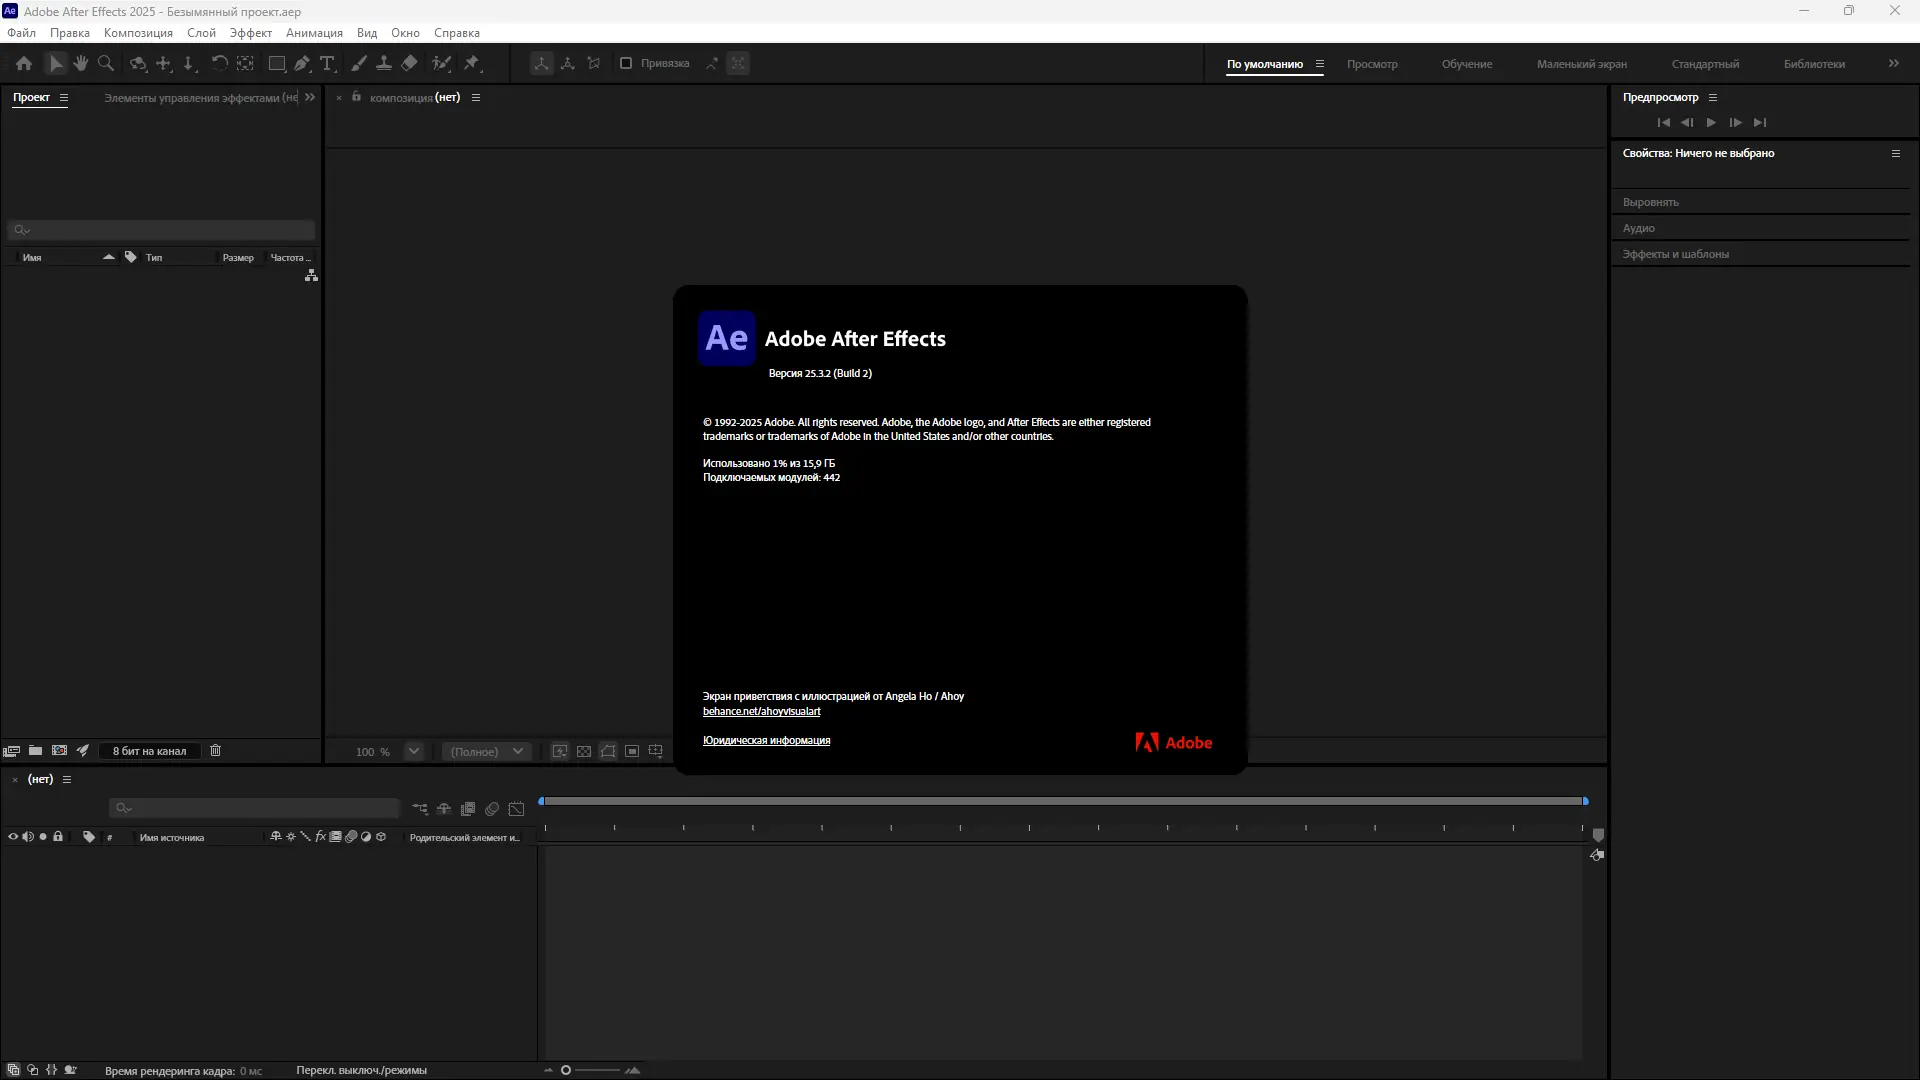
Task: Open the 100 % magnification dropdown
Action: point(414,751)
